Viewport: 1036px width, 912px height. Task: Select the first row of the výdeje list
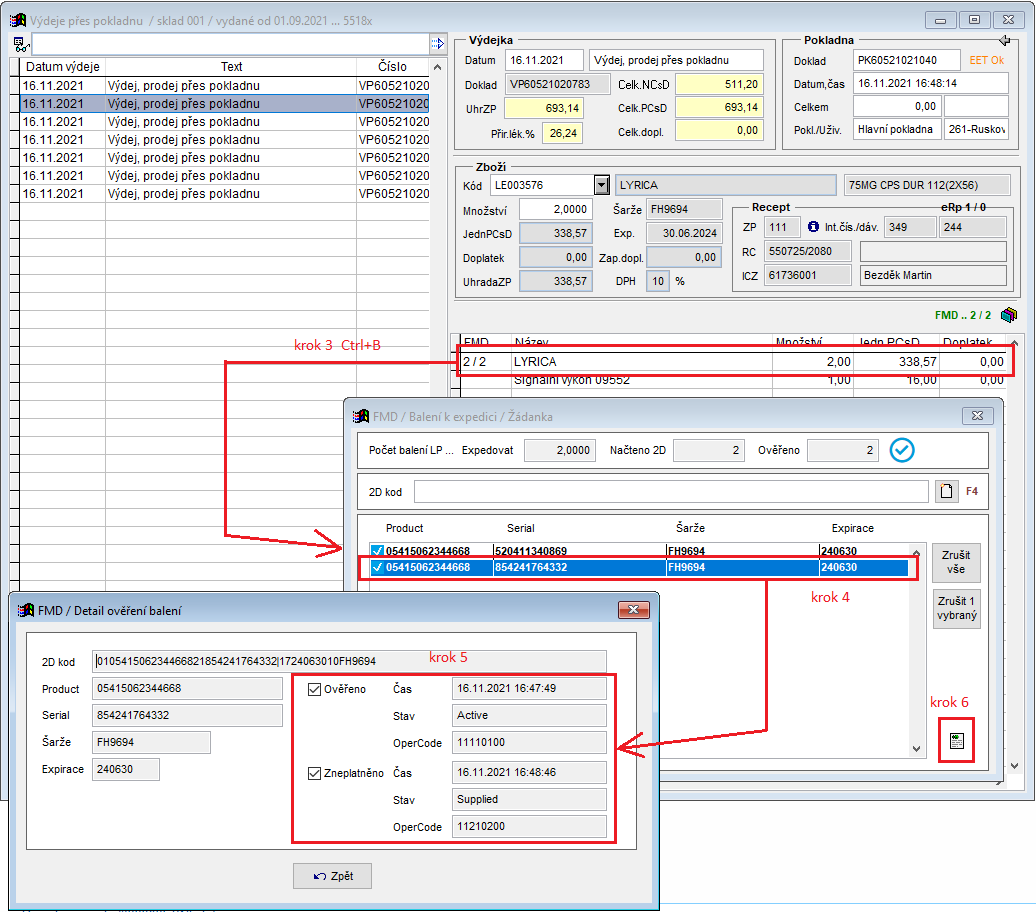[225, 86]
